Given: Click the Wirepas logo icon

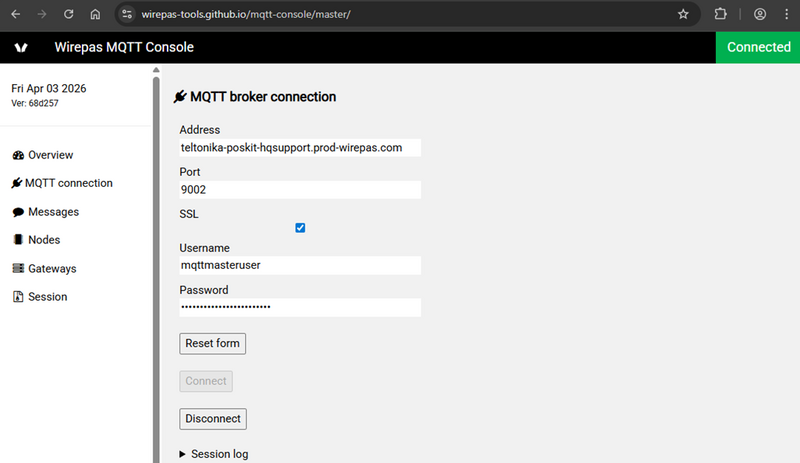Looking at the screenshot, I should pyautogui.click(x=21, y=47).
